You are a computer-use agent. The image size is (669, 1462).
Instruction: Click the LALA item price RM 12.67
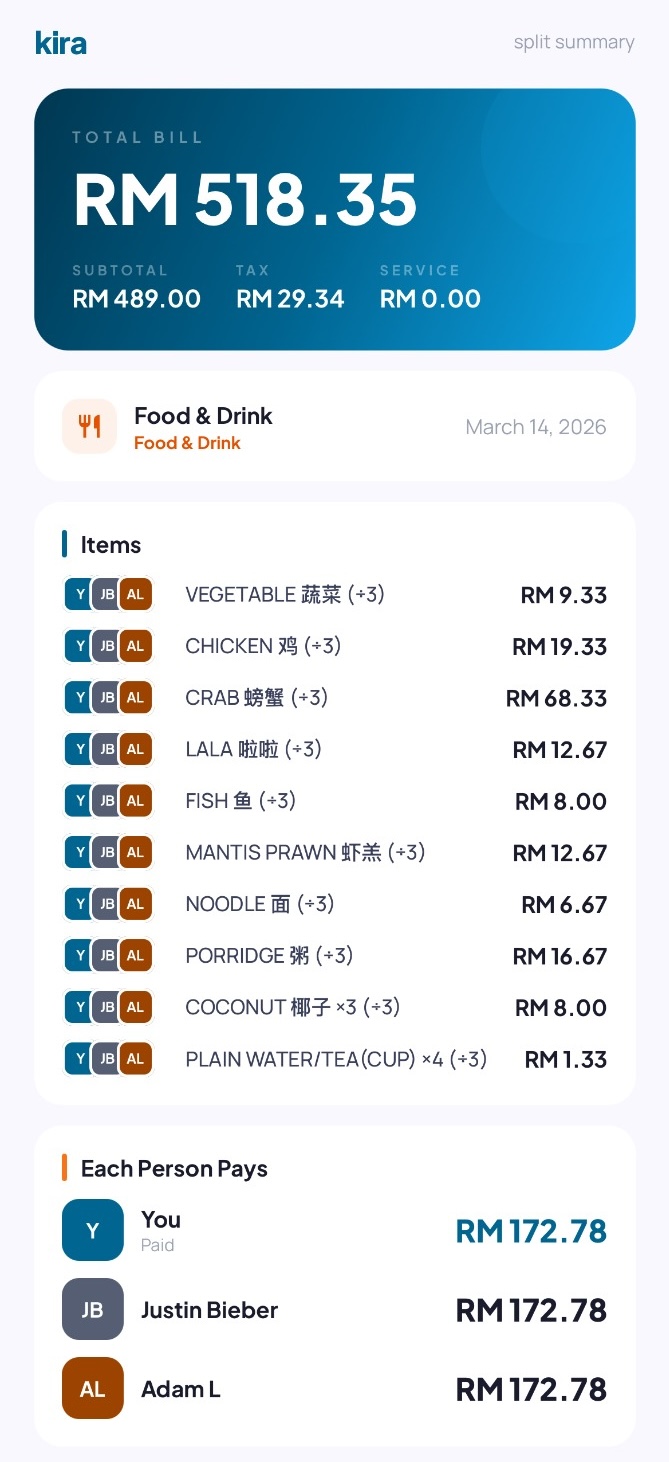(559, 750)
